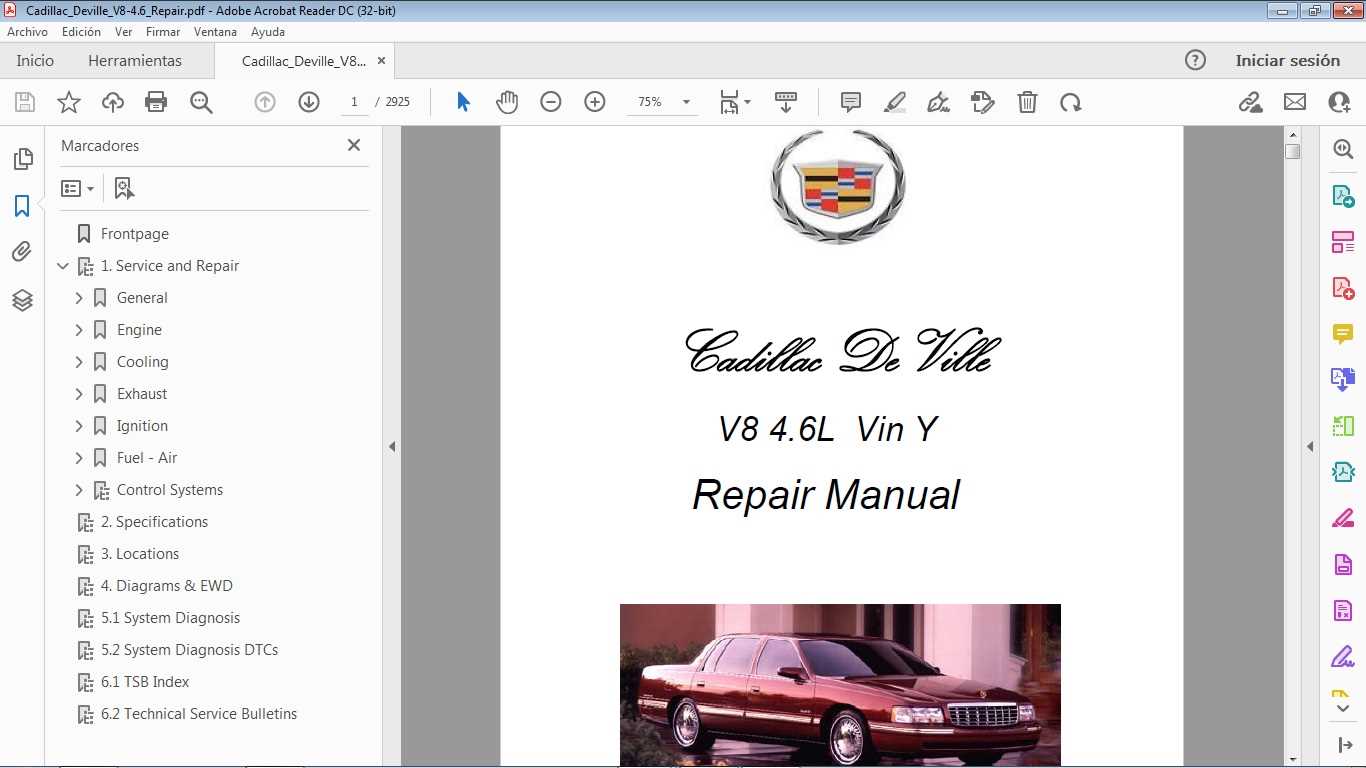Share a link to file icon
1366x768 pixels.
click(x=1250, y=102)
